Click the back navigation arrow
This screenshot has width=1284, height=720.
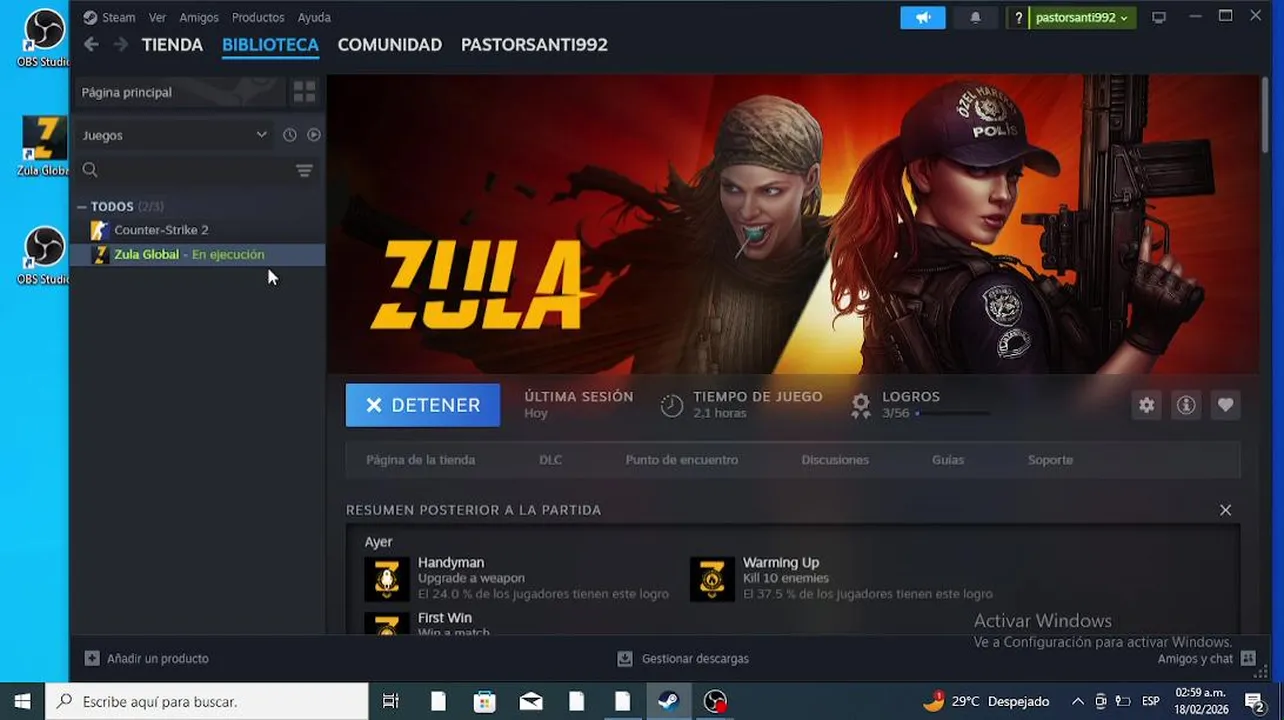91,44
